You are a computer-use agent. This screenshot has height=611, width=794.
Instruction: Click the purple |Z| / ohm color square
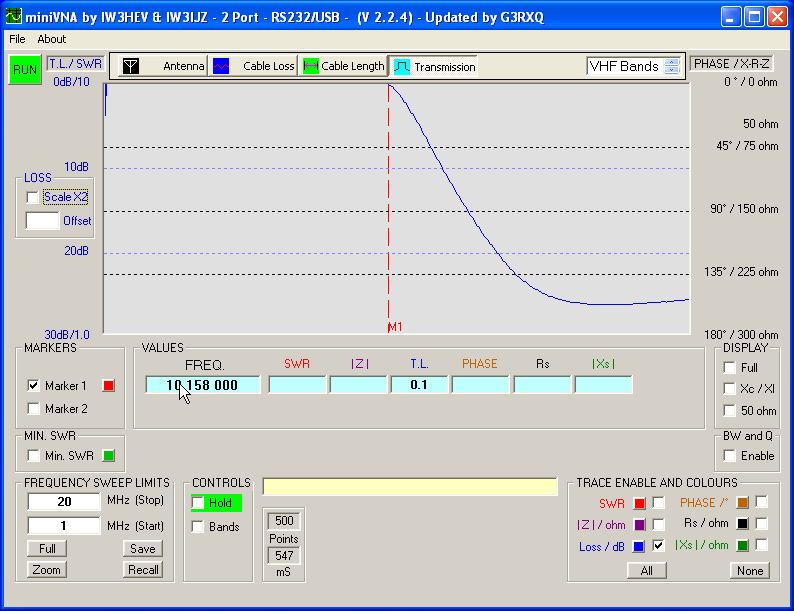639,525
